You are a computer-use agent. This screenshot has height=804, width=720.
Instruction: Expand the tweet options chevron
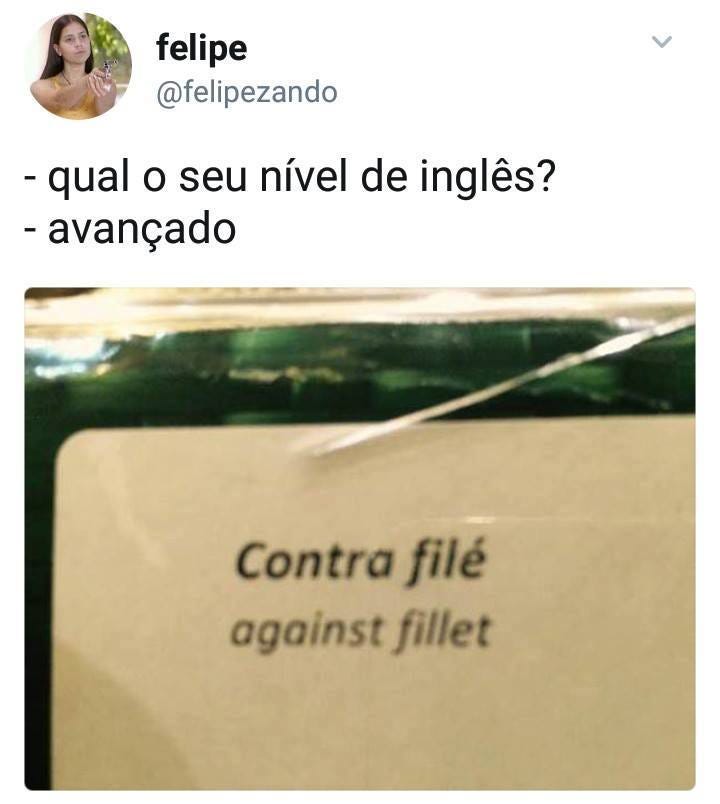pyautogui.click(x=662, y=42)
